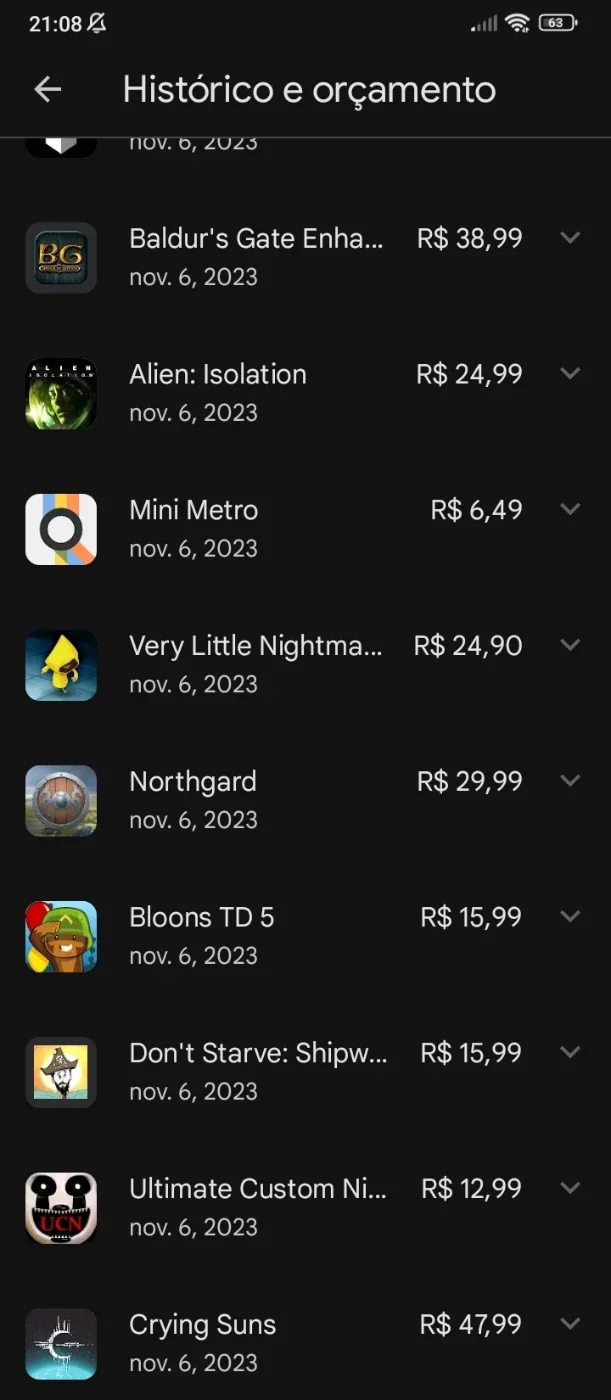Tap the Wi-Fi status bar icon

[517, 22]
